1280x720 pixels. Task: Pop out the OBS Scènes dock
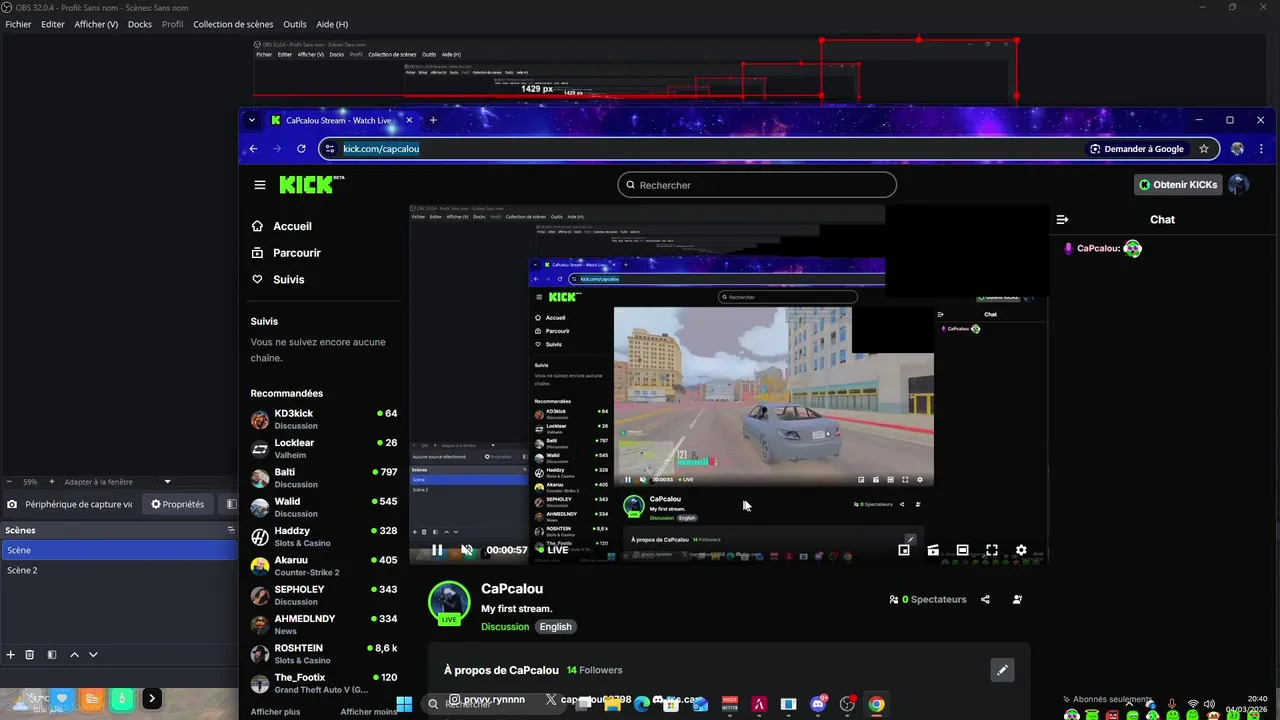click(x=231, y=530)
